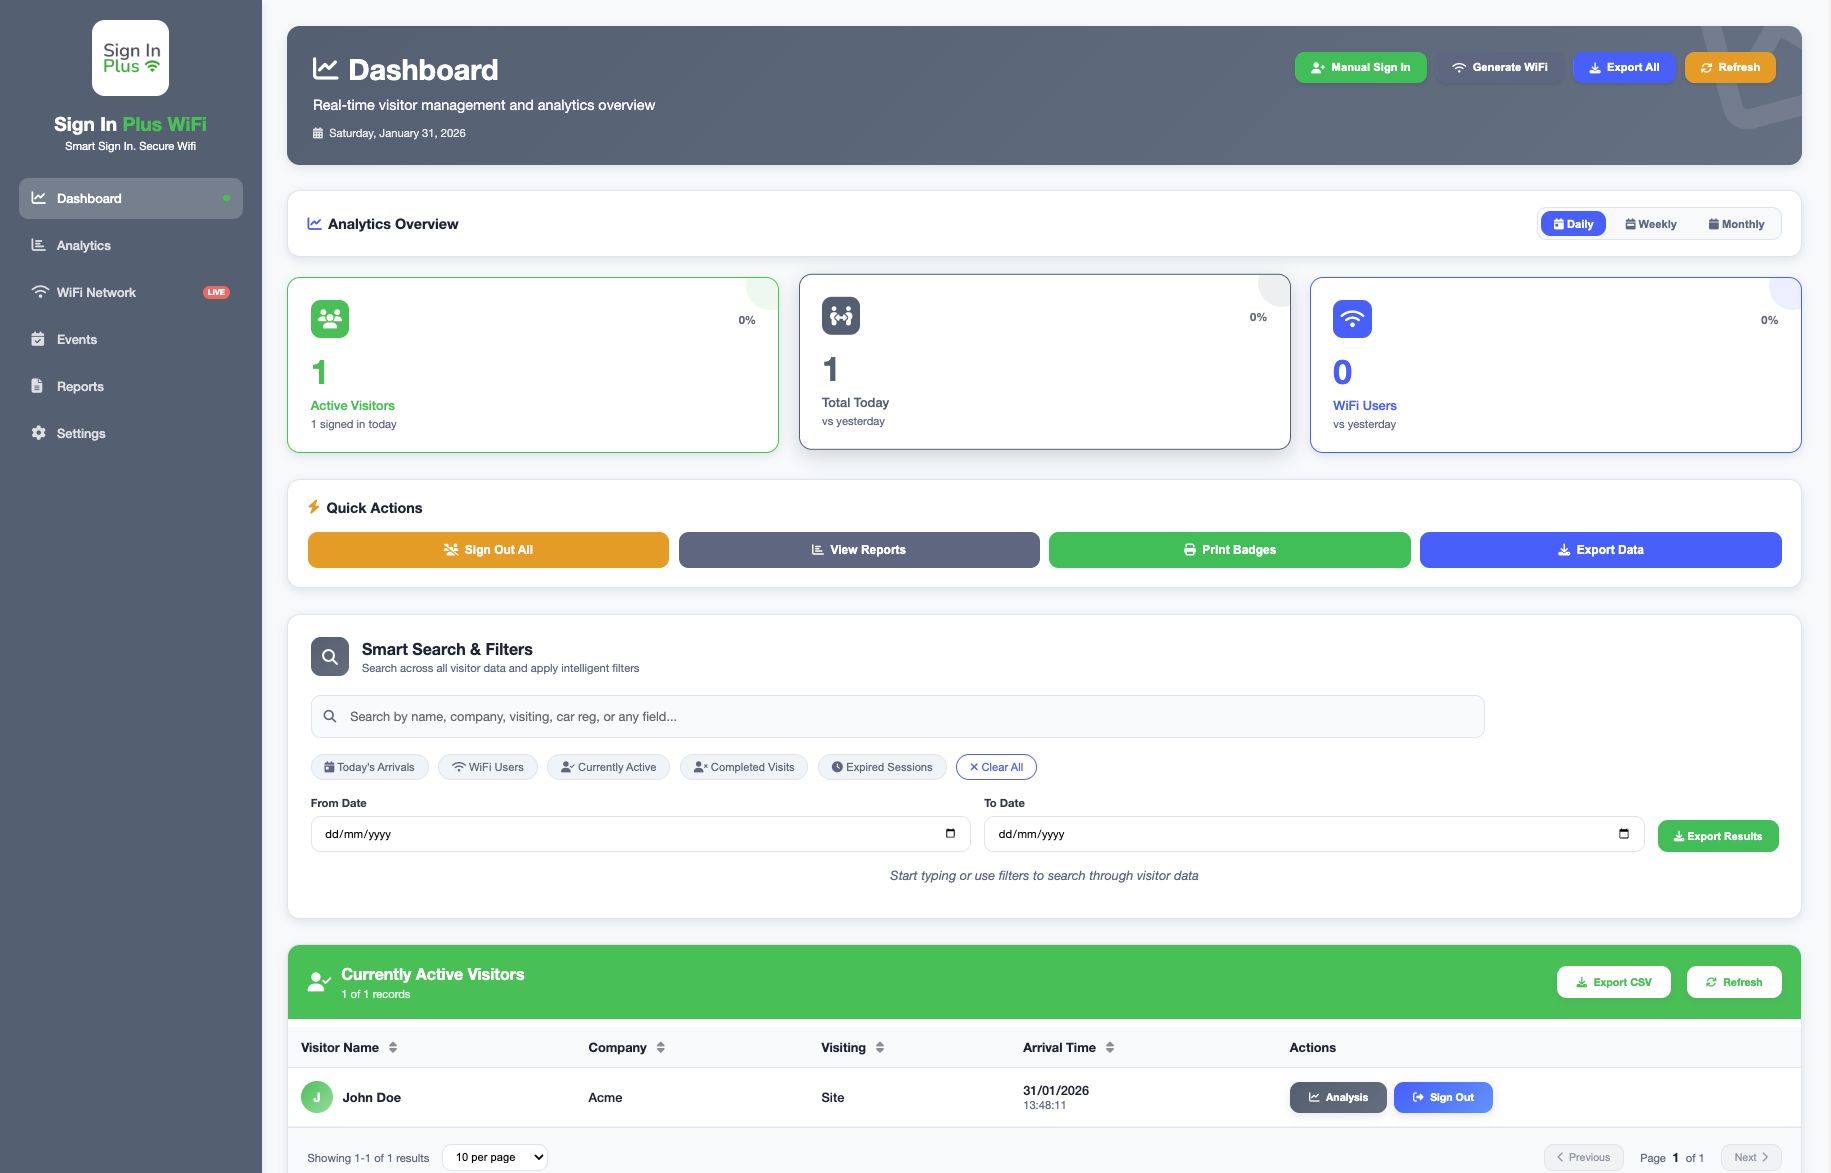The height and width of the screenshot is (1173, 1831).
Task: Click the magnifier icon beside Smart Search heading
Action: [329, 656]
